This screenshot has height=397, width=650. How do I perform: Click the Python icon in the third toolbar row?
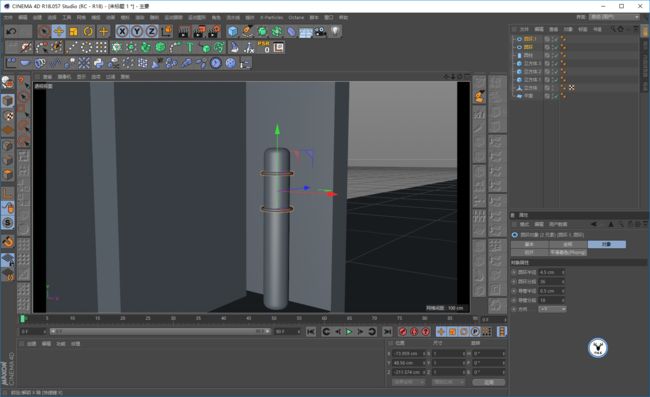99,63
